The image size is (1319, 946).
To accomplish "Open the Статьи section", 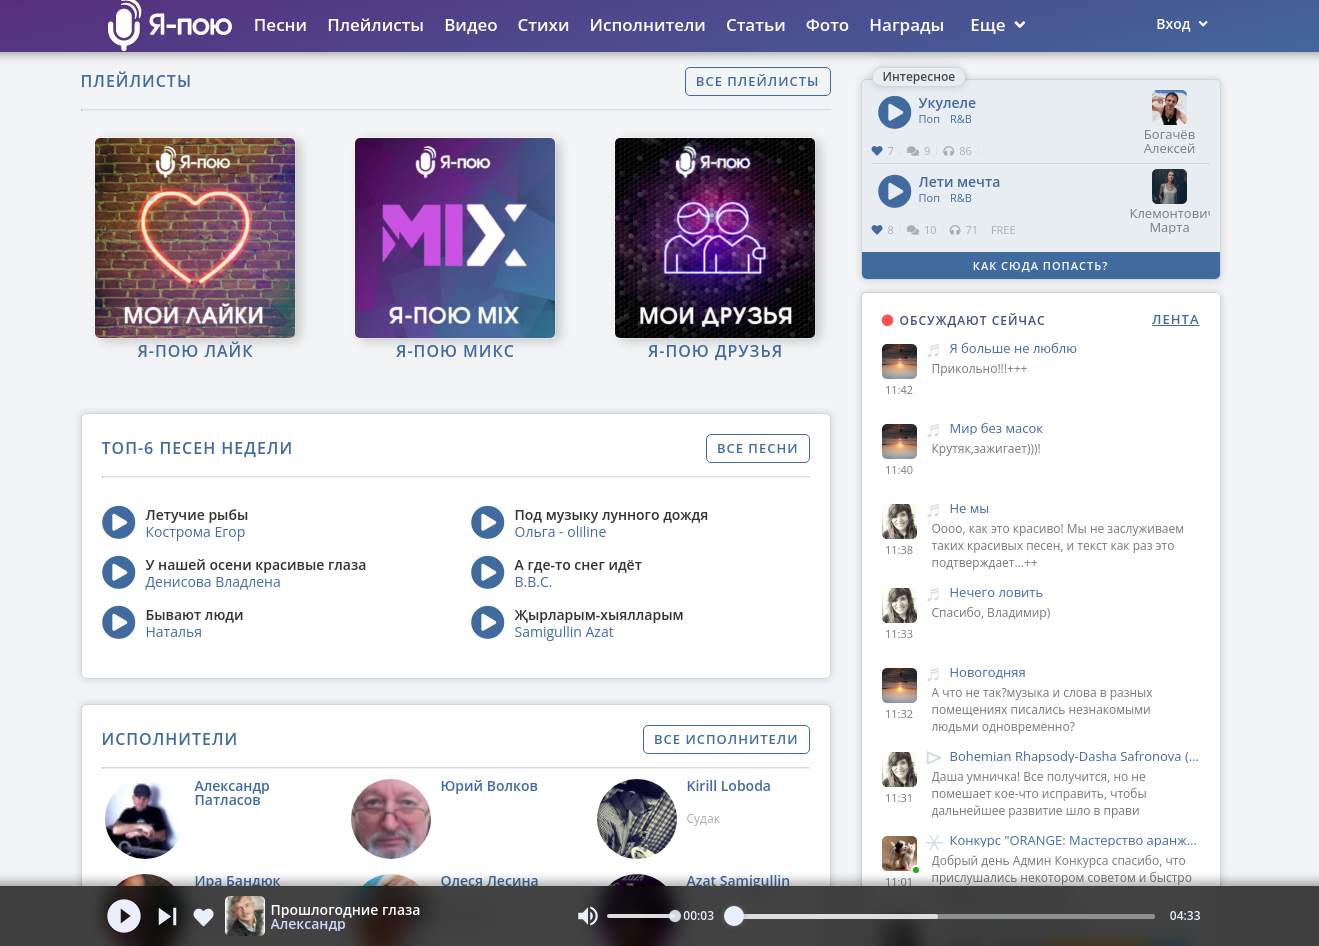I will (x=755, y=25).
